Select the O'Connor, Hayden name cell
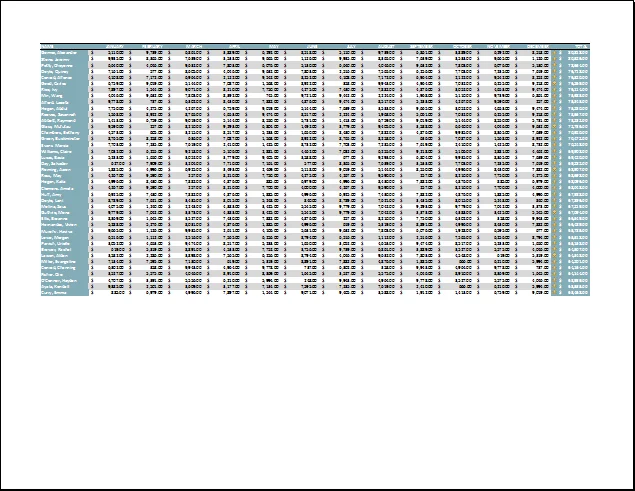 [x=64, y=280]
